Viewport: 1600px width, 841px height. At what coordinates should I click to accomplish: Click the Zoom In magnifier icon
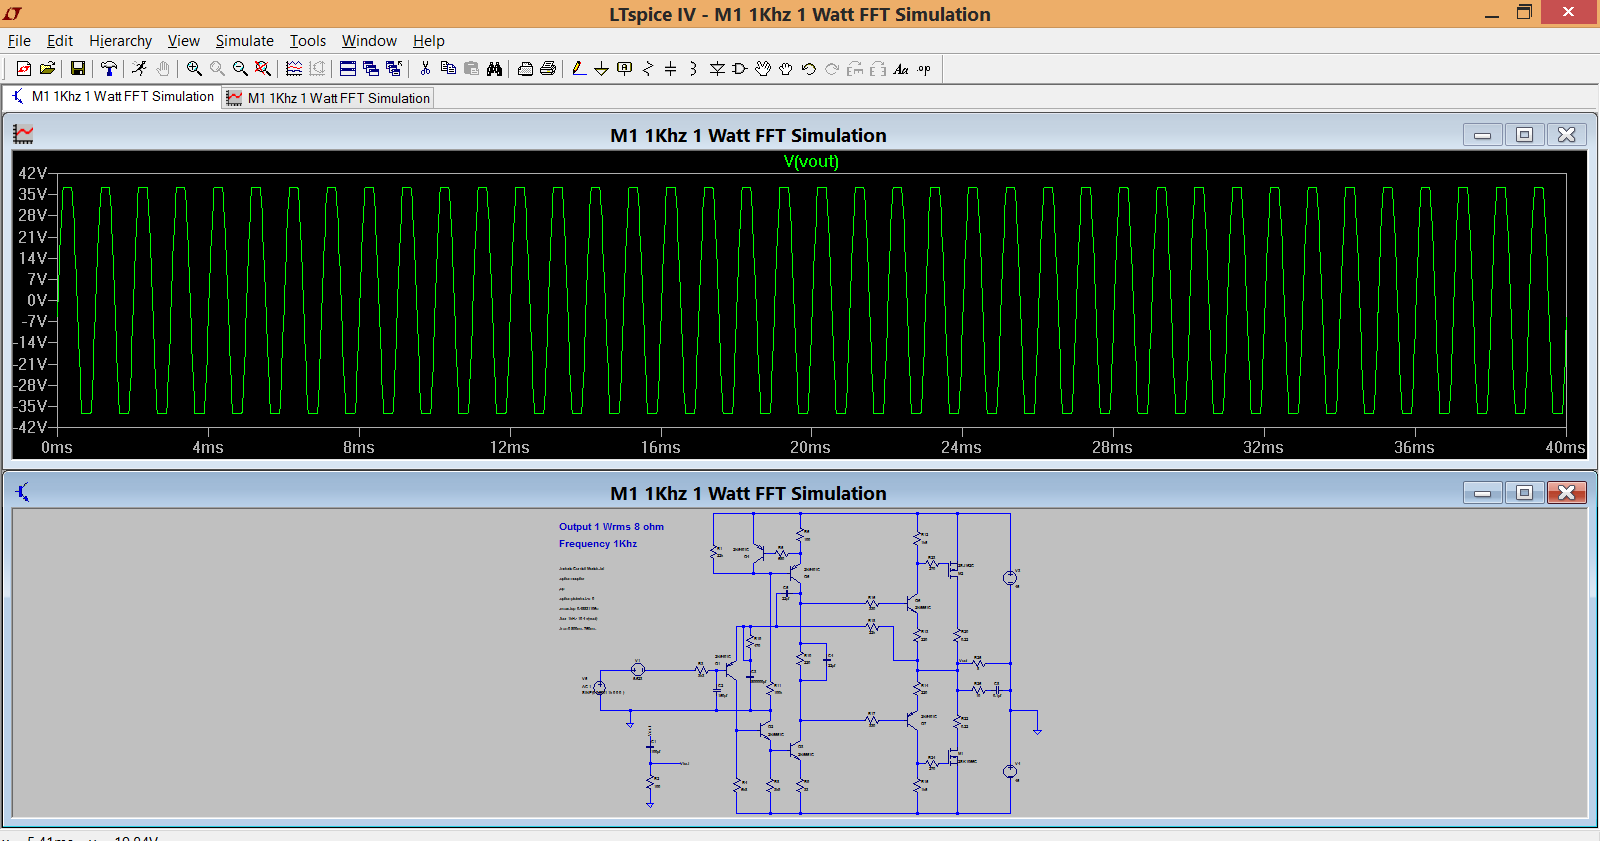tap(194, 68)
